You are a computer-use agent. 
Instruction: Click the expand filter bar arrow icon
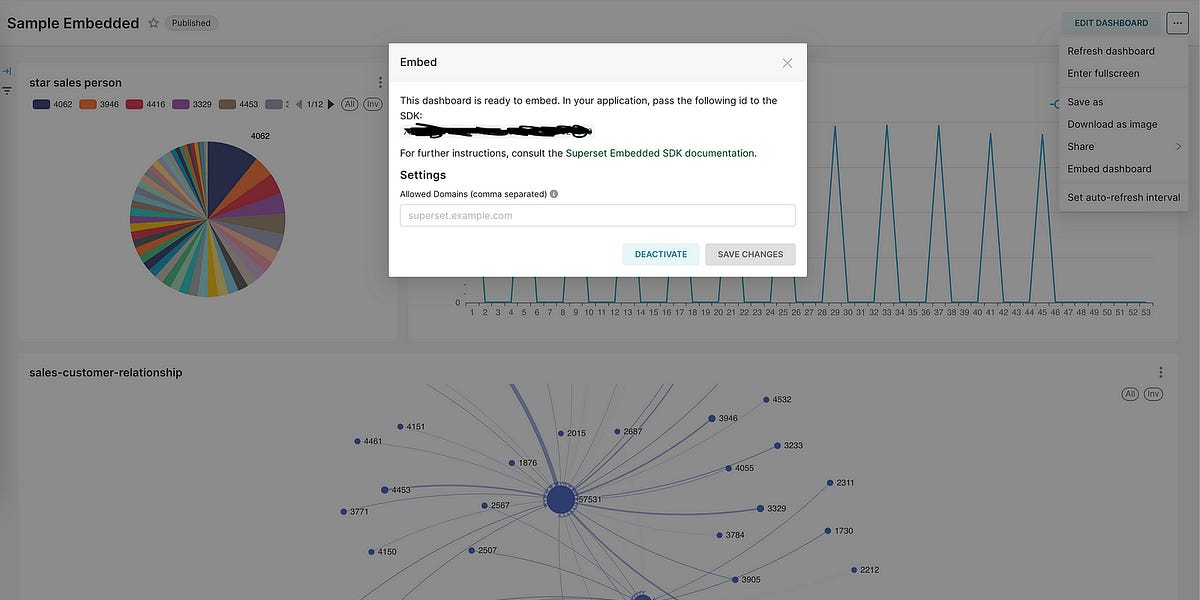(6, 70)
